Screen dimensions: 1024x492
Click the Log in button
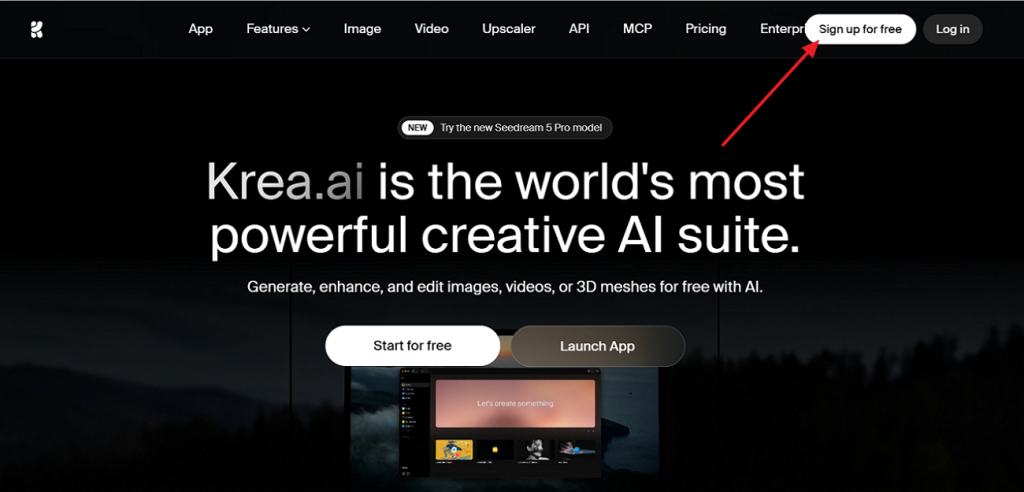[953, 29]
